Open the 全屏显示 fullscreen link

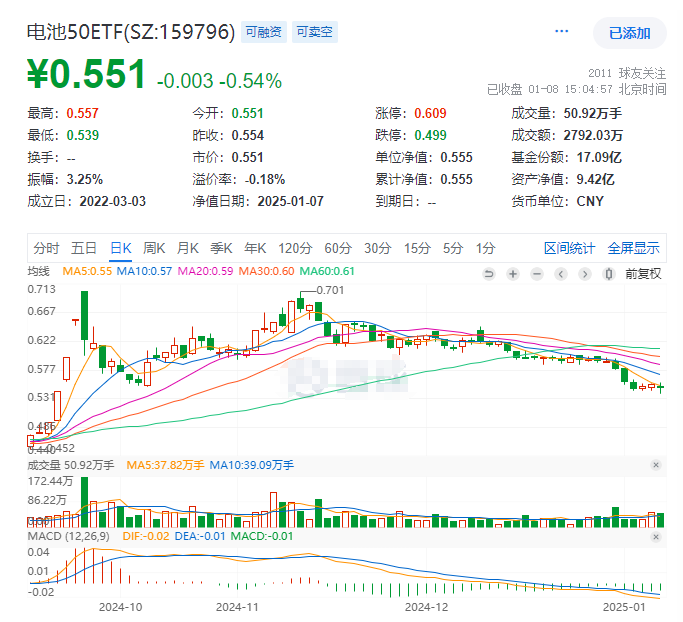coord(633,248)
